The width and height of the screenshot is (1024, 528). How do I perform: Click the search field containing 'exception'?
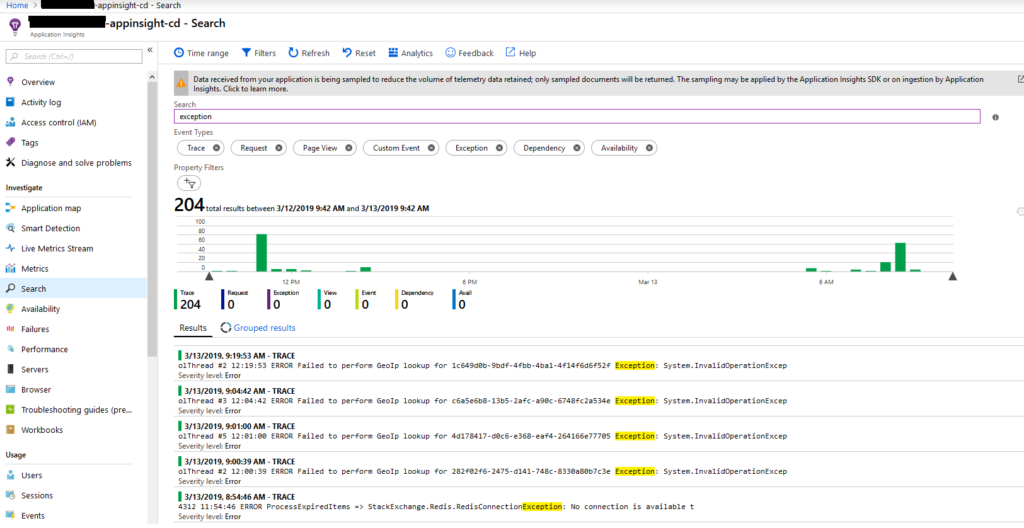[577, 116]
